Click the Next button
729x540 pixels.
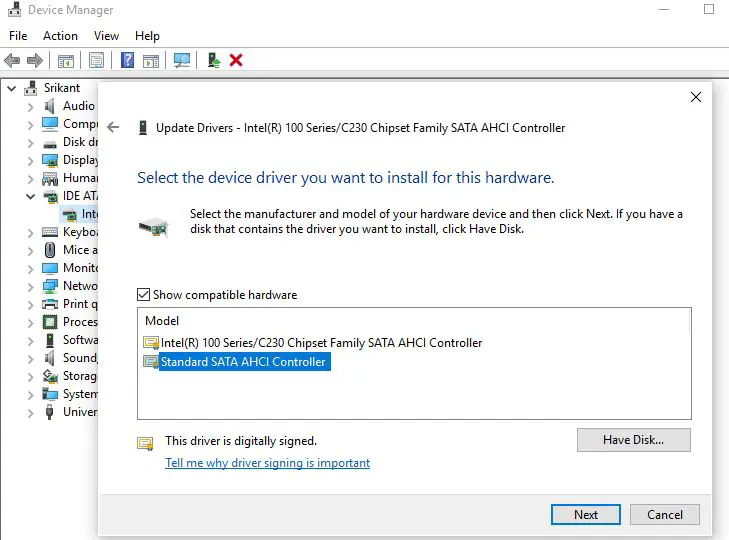[x=585, y=515]
